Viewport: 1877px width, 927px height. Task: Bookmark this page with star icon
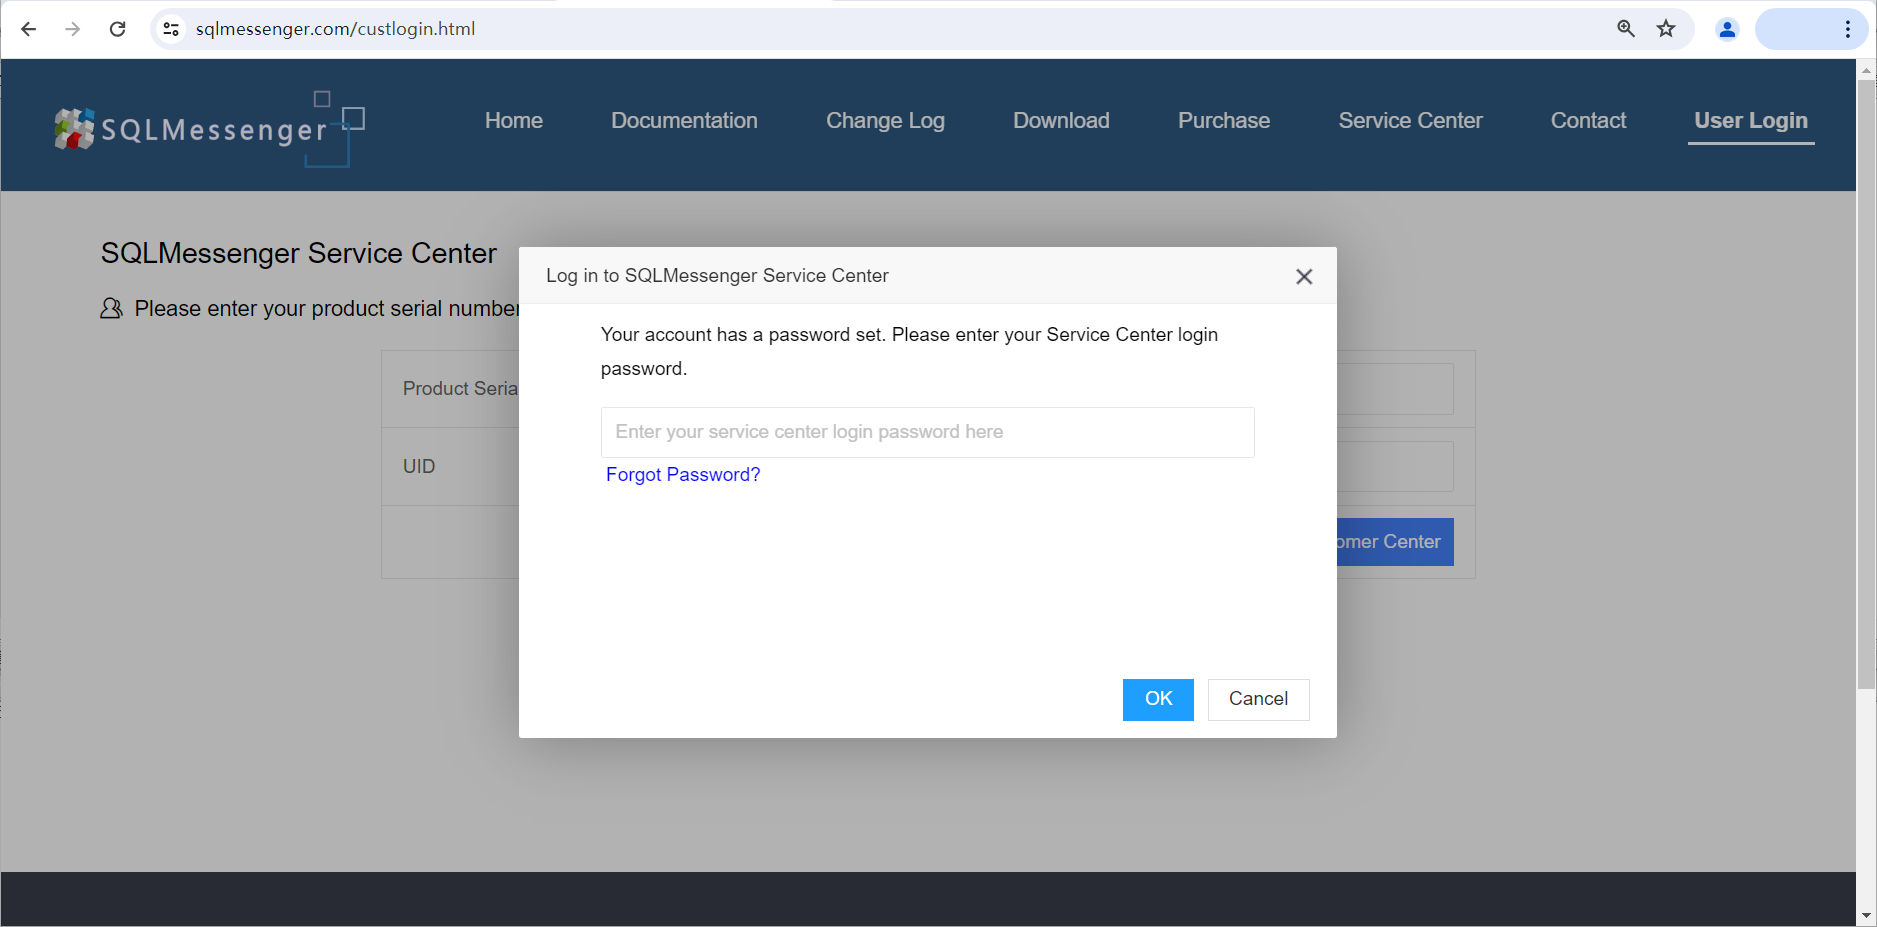coord(1666,29)
